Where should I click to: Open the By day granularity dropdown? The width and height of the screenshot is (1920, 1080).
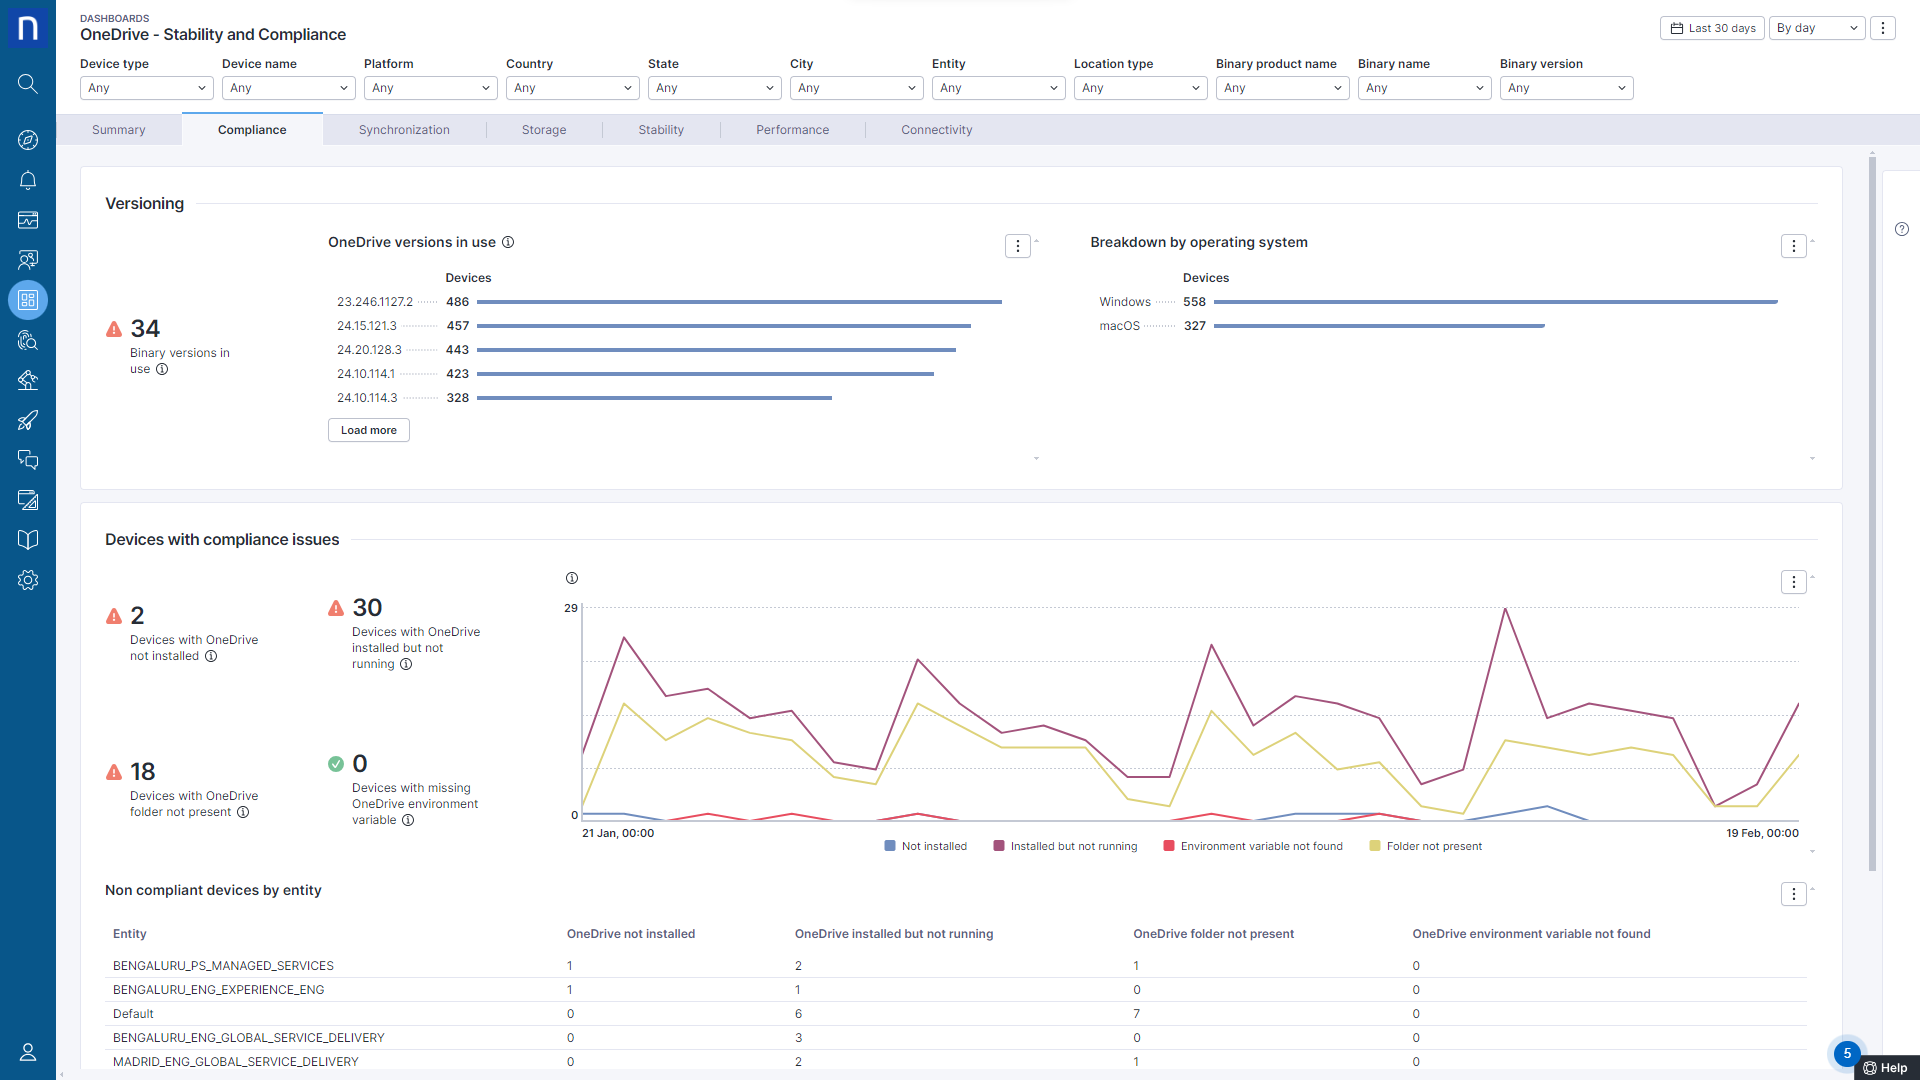(1817, 28)
